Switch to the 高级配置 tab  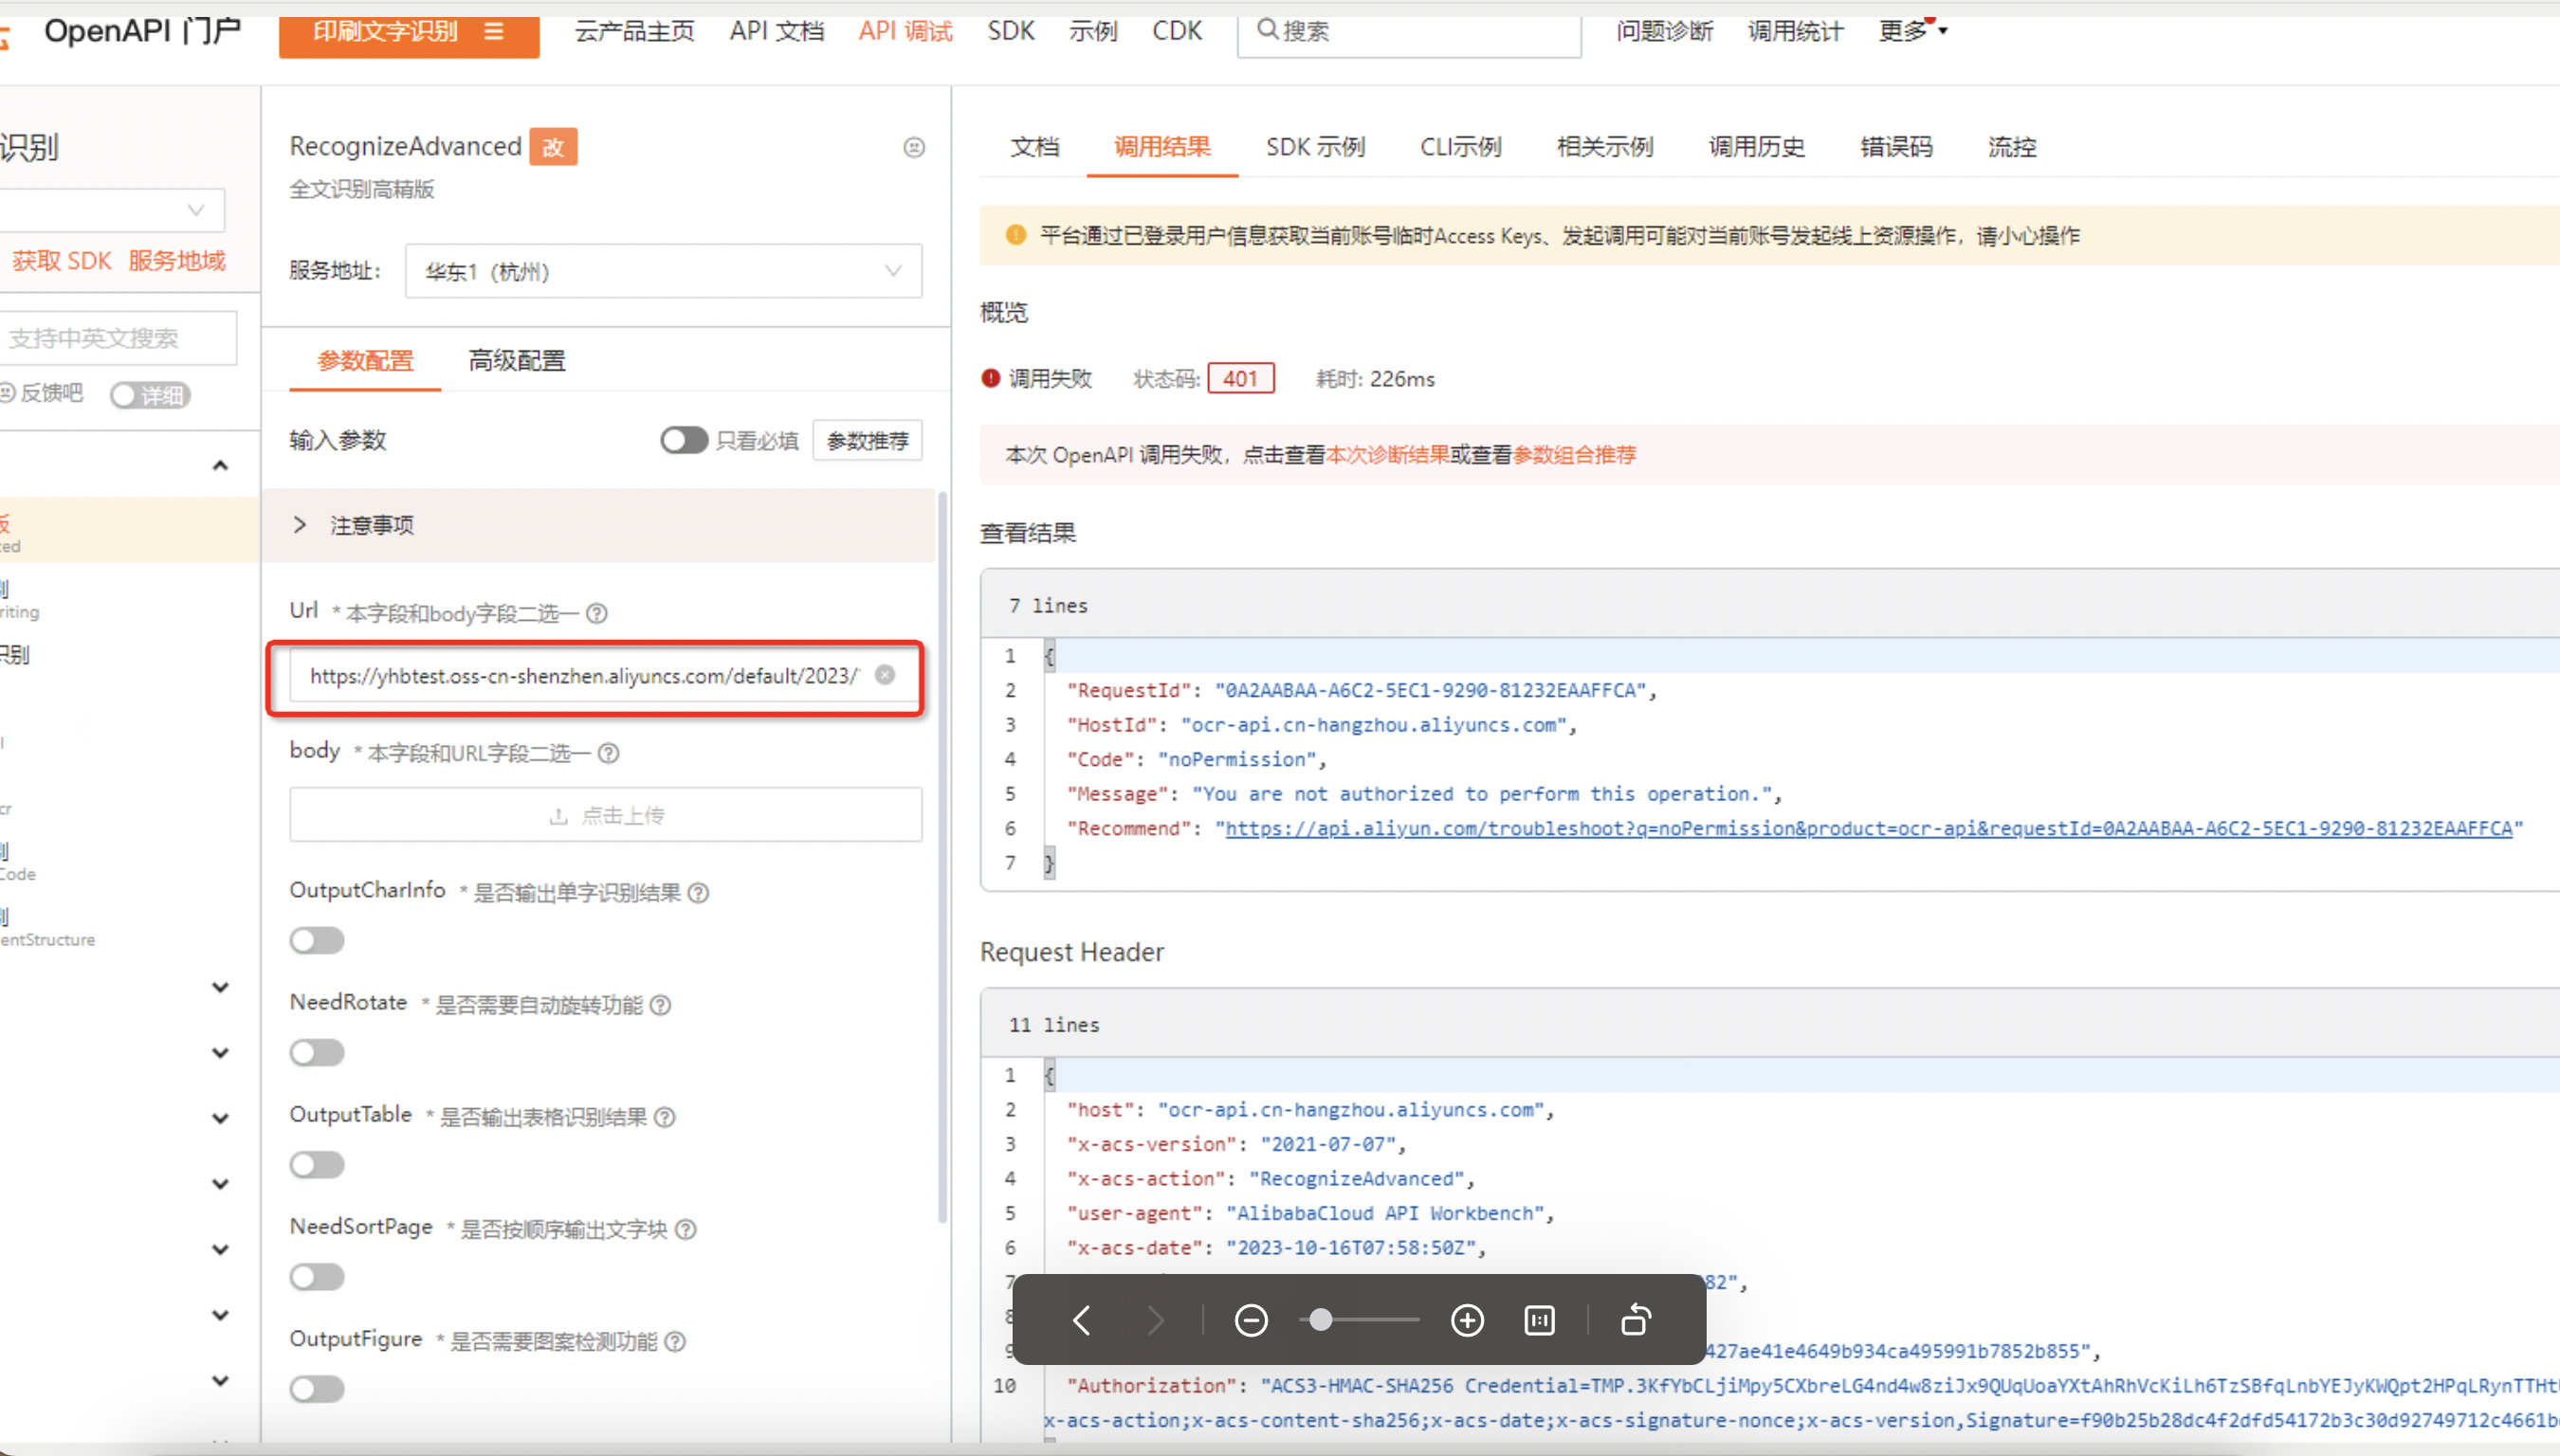click(x=517, y=360)
